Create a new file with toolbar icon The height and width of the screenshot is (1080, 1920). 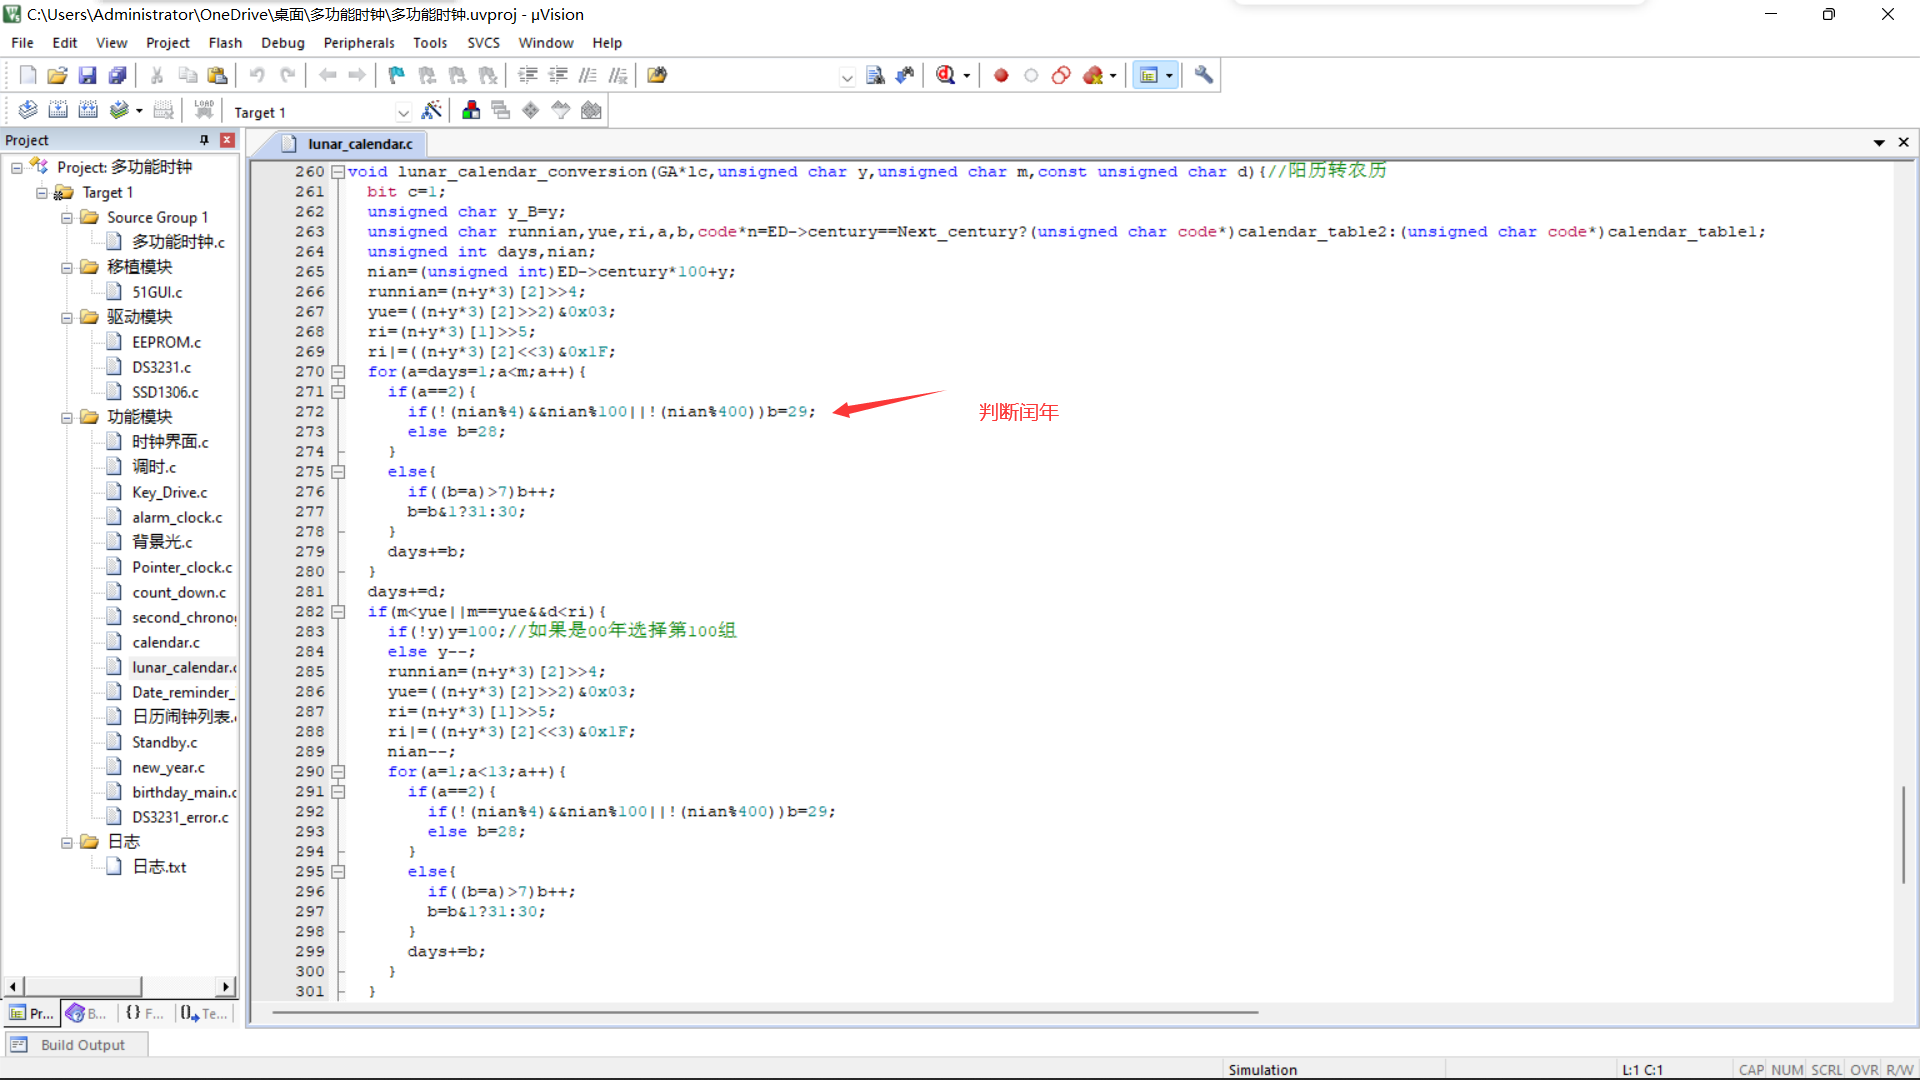tap(28, 75)
